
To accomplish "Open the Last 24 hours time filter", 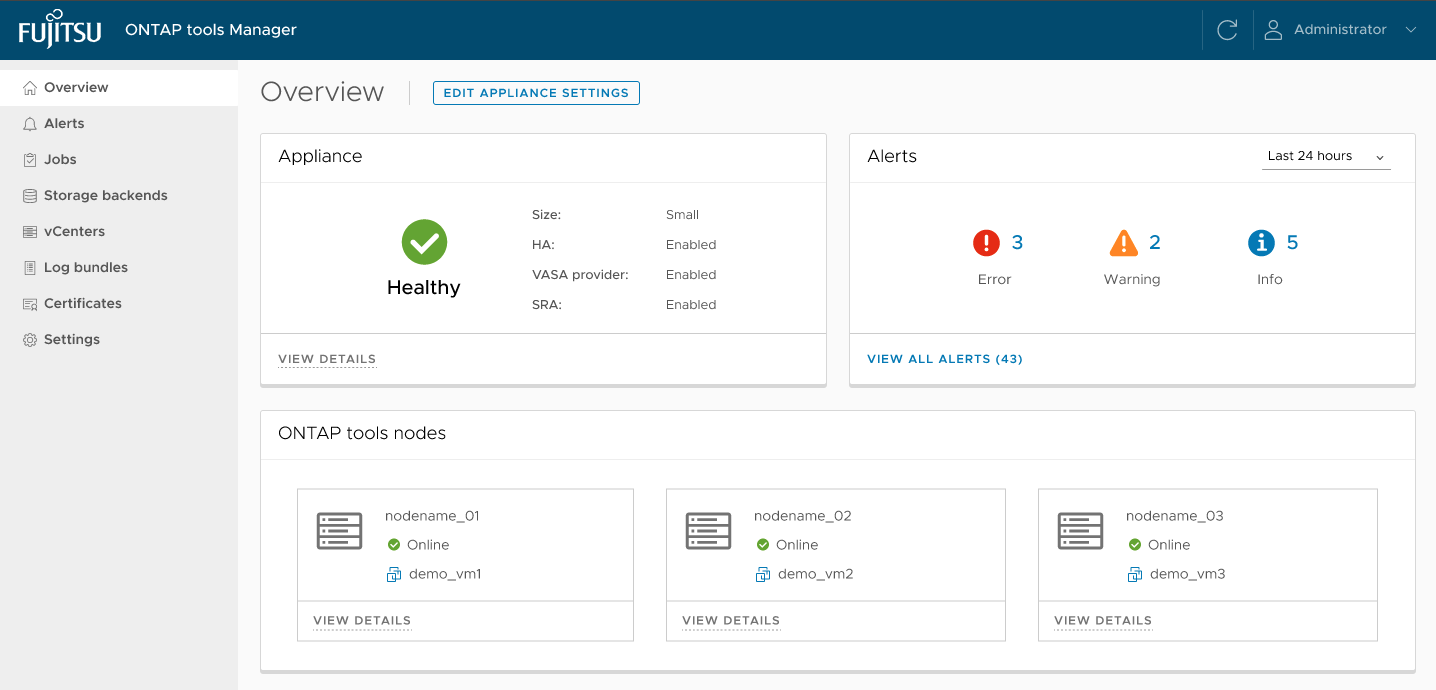I will pos(1326,156).
